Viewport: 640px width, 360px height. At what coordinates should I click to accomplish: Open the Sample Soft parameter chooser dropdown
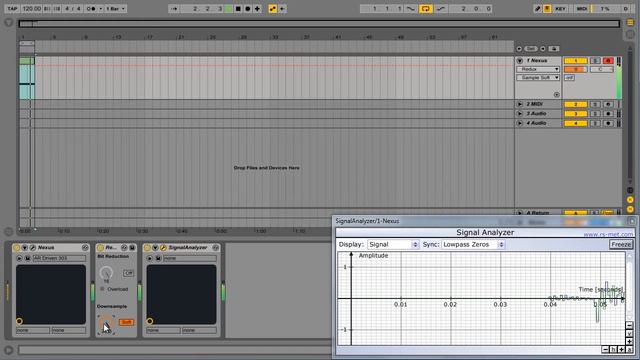point(538,78)
